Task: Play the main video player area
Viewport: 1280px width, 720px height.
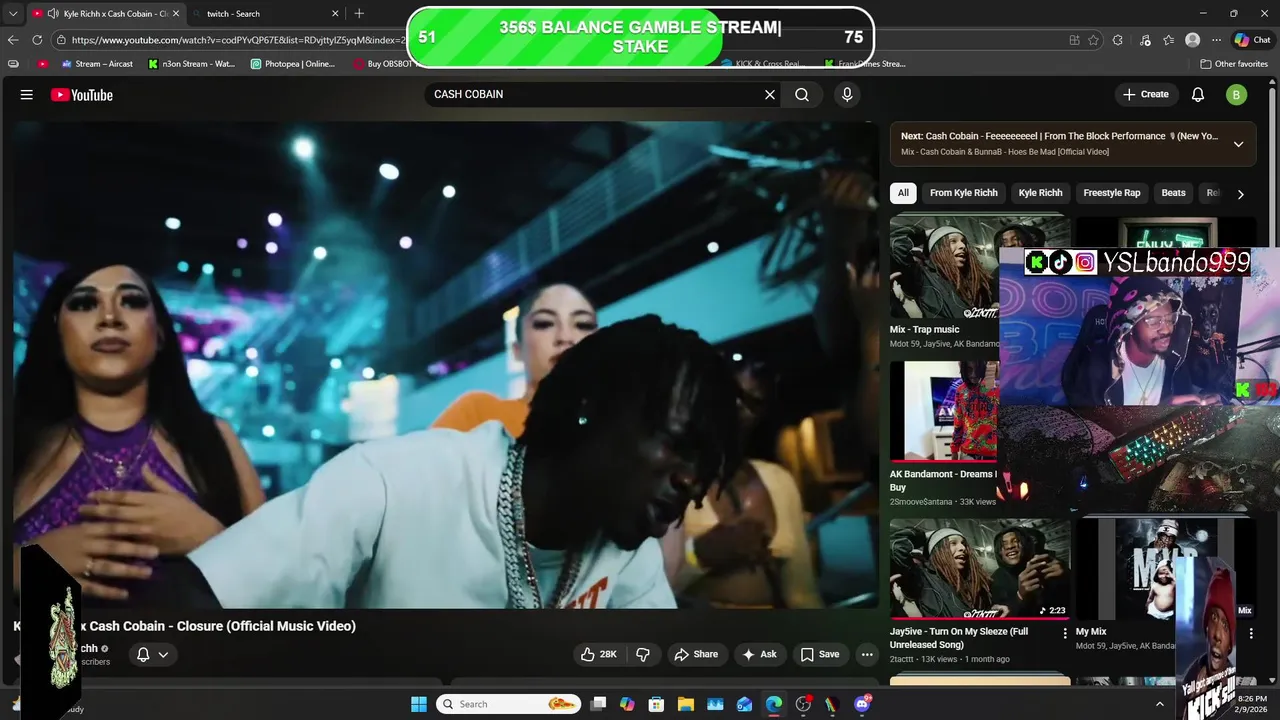Action: (445, 365)
